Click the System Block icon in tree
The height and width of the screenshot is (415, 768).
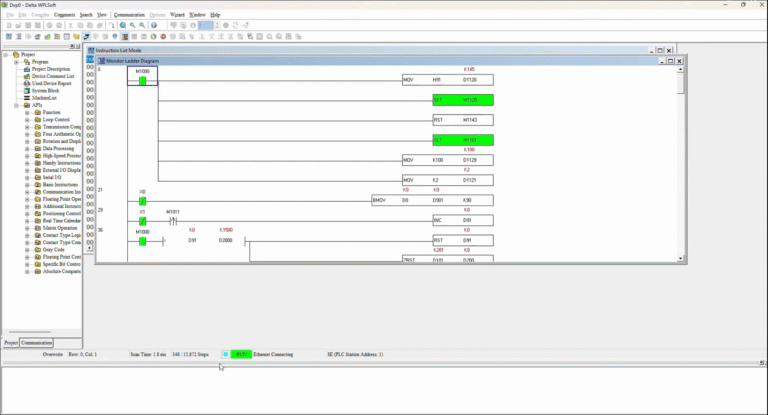point(27,91)
